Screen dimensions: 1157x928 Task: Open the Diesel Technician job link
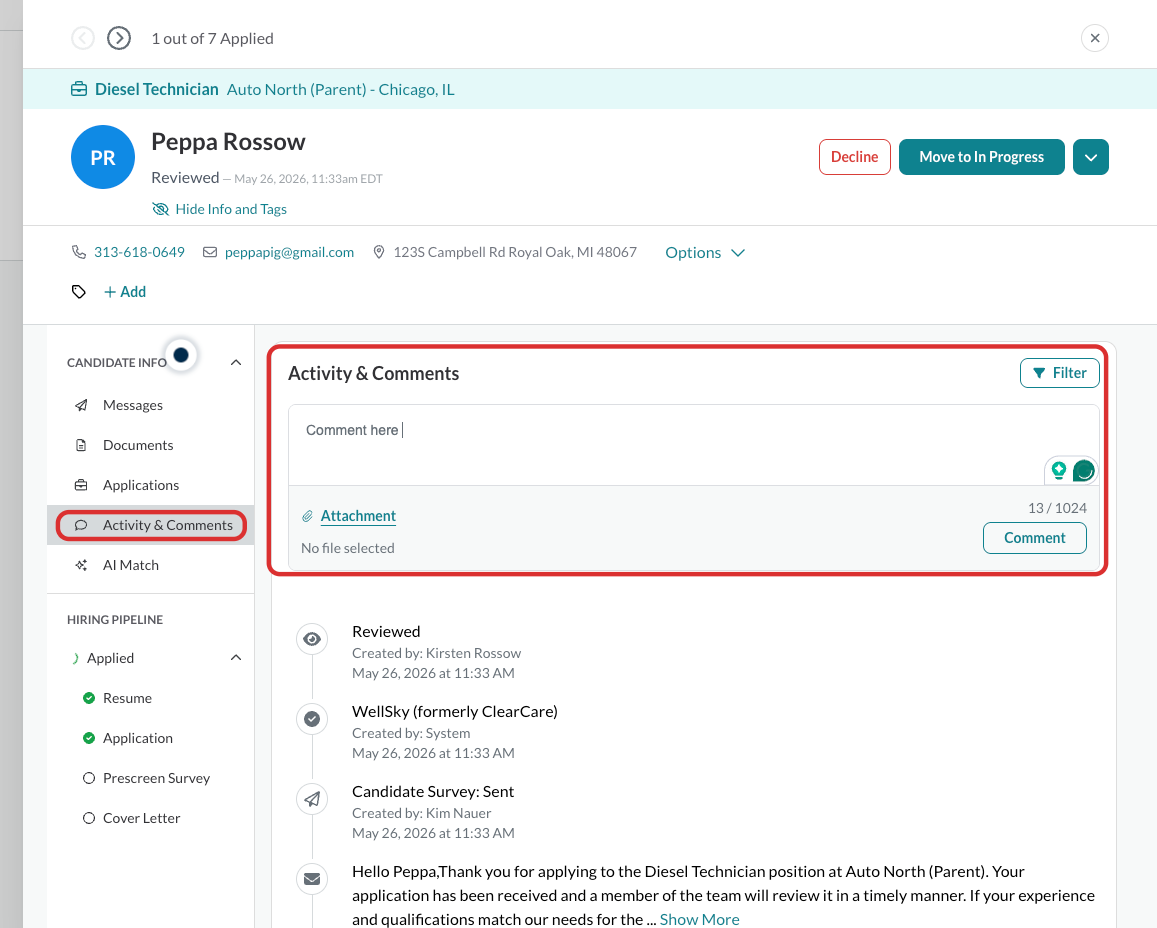click(156, 89)
